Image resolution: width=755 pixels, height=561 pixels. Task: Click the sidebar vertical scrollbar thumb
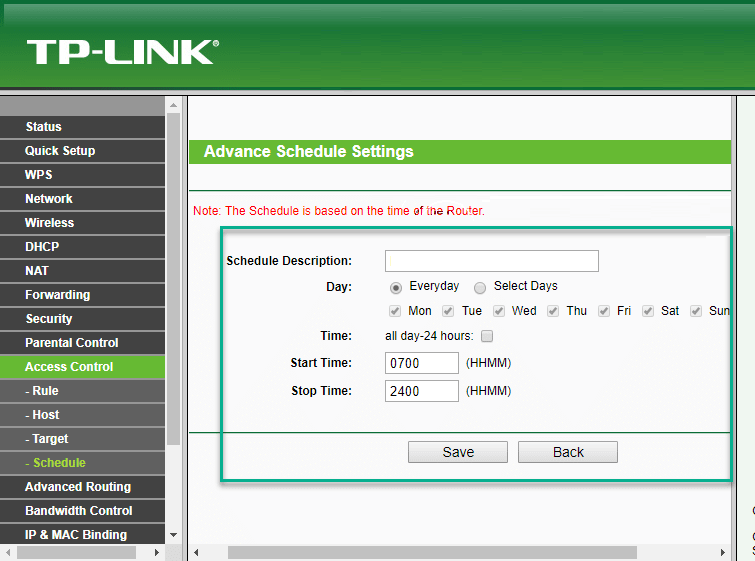pos(174,279)
